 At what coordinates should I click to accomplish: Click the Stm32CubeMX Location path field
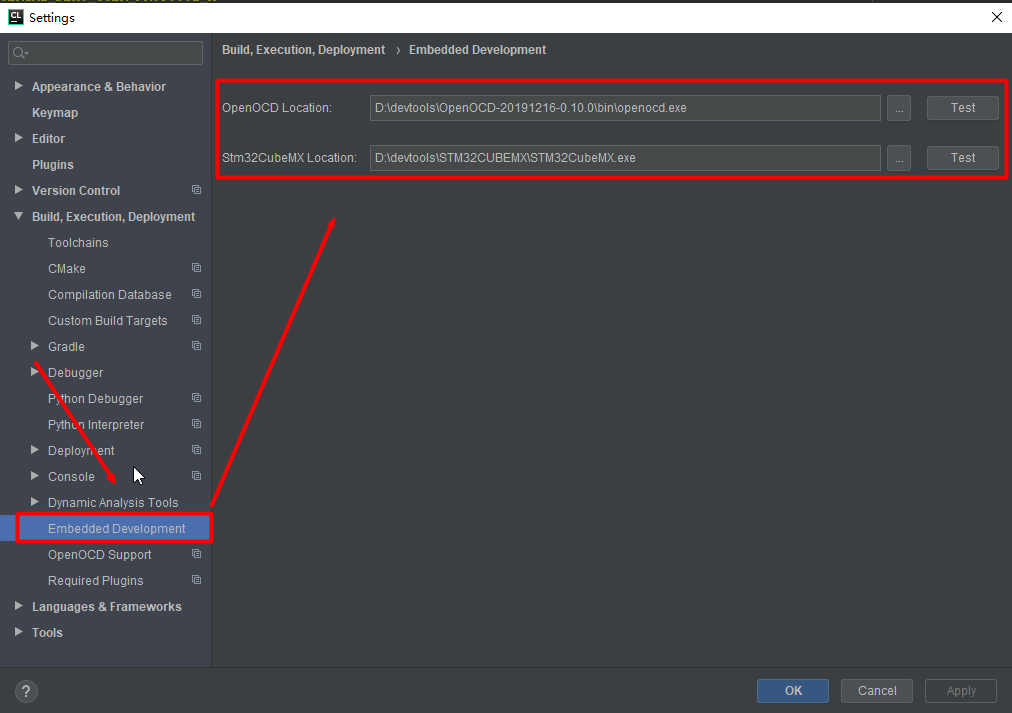[625, 157]
